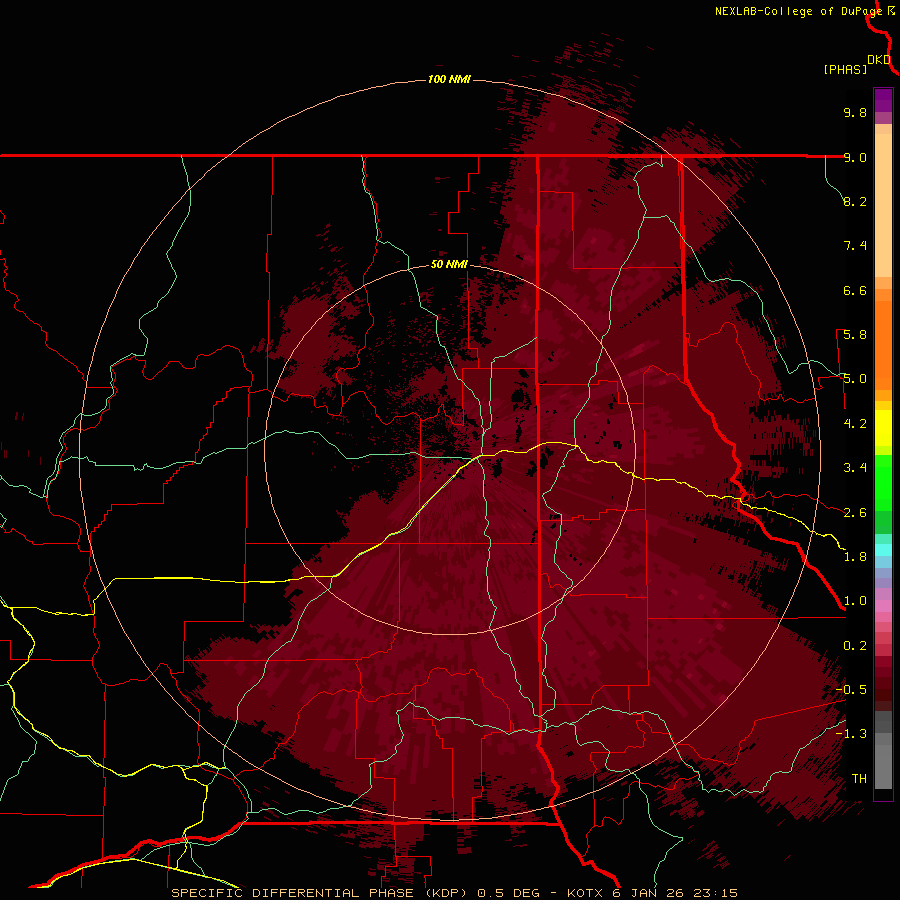
Task: Click the TH threshold label on the scale
Action: [859, 779]
